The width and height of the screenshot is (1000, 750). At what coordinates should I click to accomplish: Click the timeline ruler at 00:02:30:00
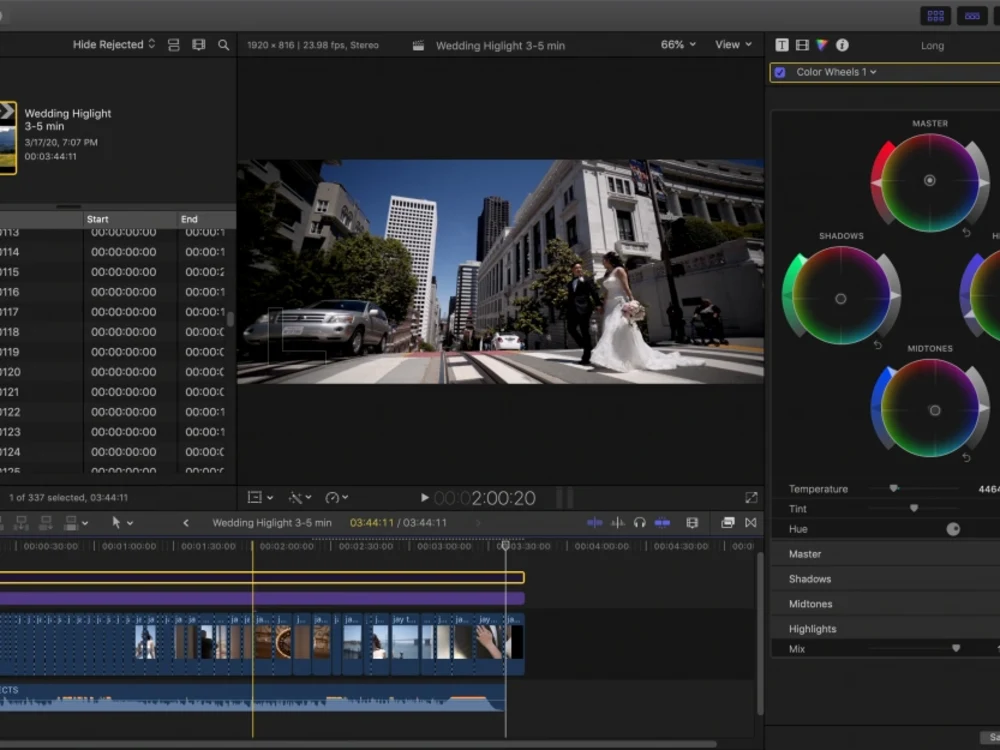point(365,547)
